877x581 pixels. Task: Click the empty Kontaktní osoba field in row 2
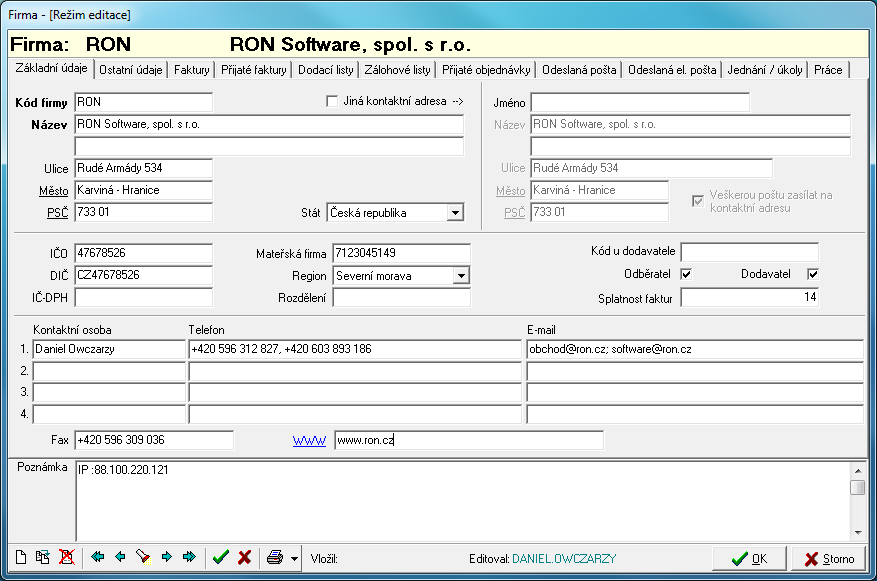coord(109,371)
